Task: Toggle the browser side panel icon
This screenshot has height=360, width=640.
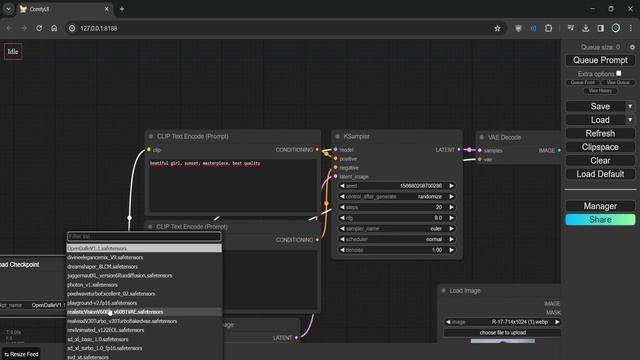Action: click(600, 28)
